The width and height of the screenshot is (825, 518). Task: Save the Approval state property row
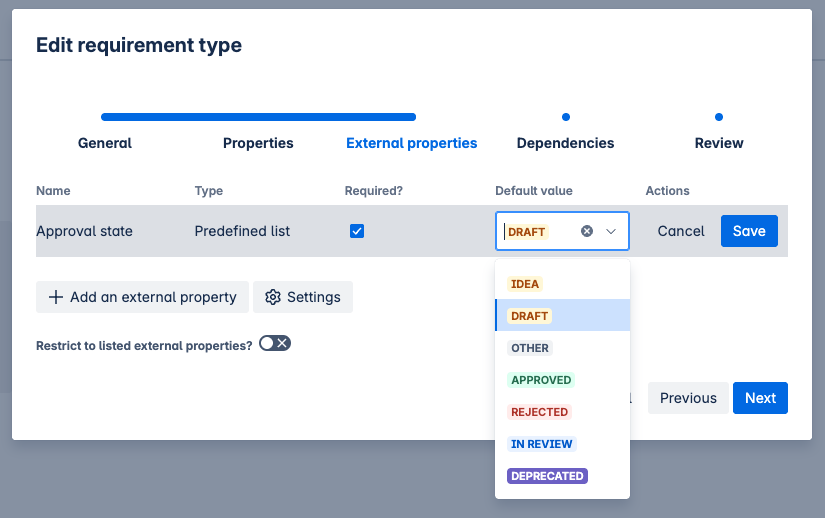[x=749, y=231]
